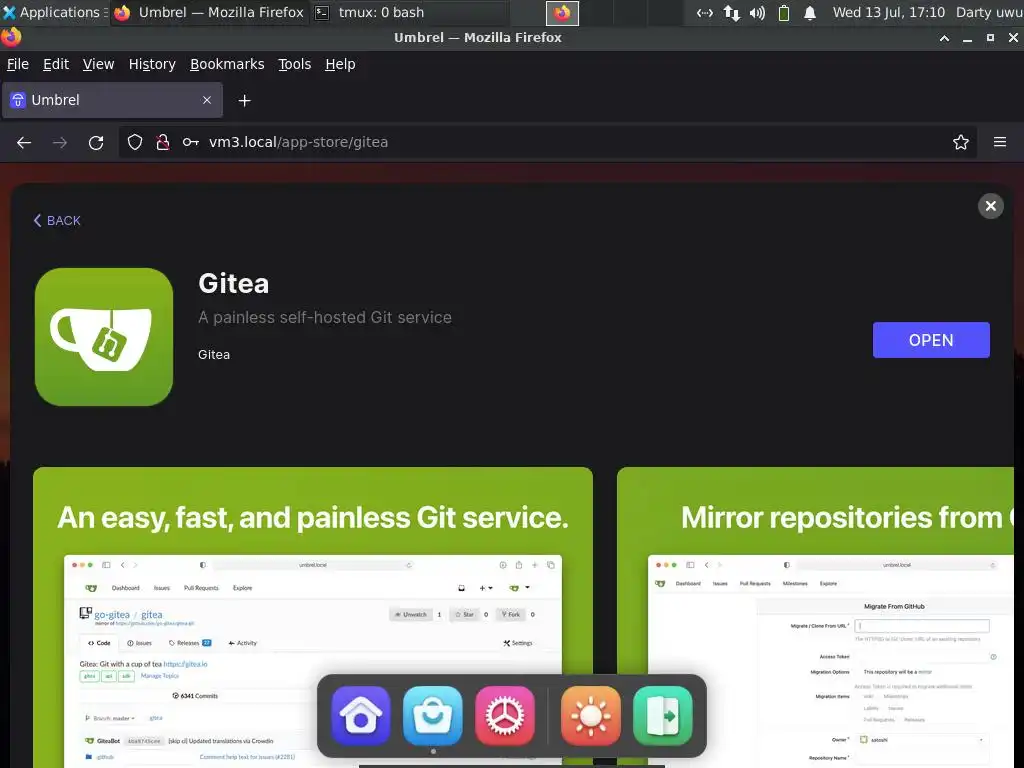The image size is (1024, 768).
Task: Click the saved password key icon
Action: [x=190, y=142]
